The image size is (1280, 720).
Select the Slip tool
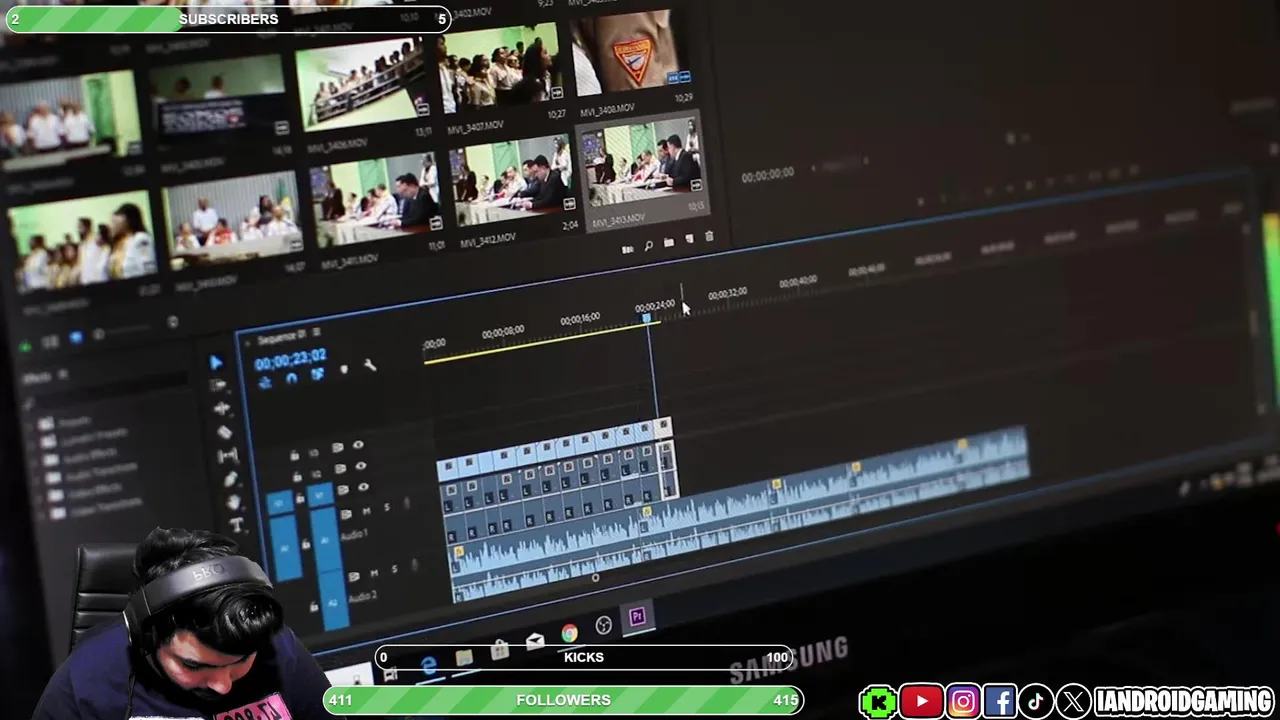(x=228, y=456)
